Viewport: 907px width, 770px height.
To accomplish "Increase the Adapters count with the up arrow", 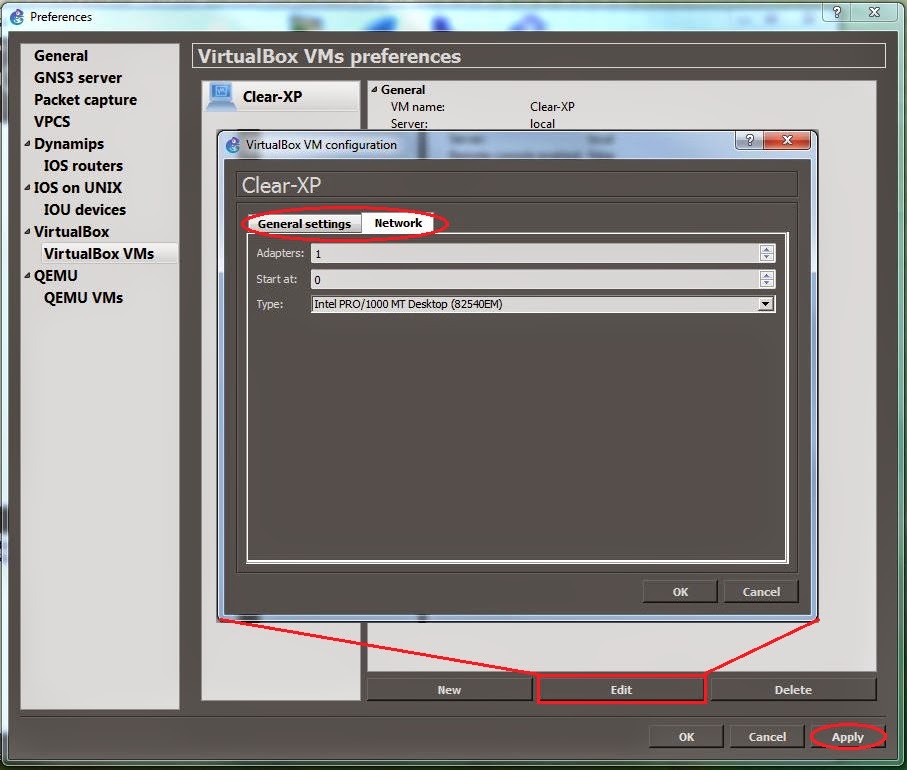I will click(x=767, y=249).
